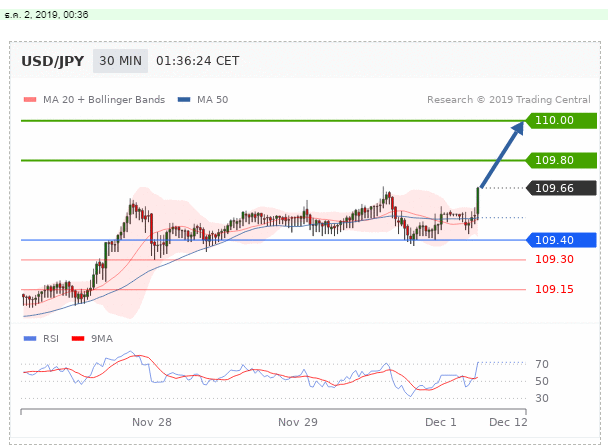Click the 109.30 support level label
This screenshot has height=448, width=608.
point(554,259)
